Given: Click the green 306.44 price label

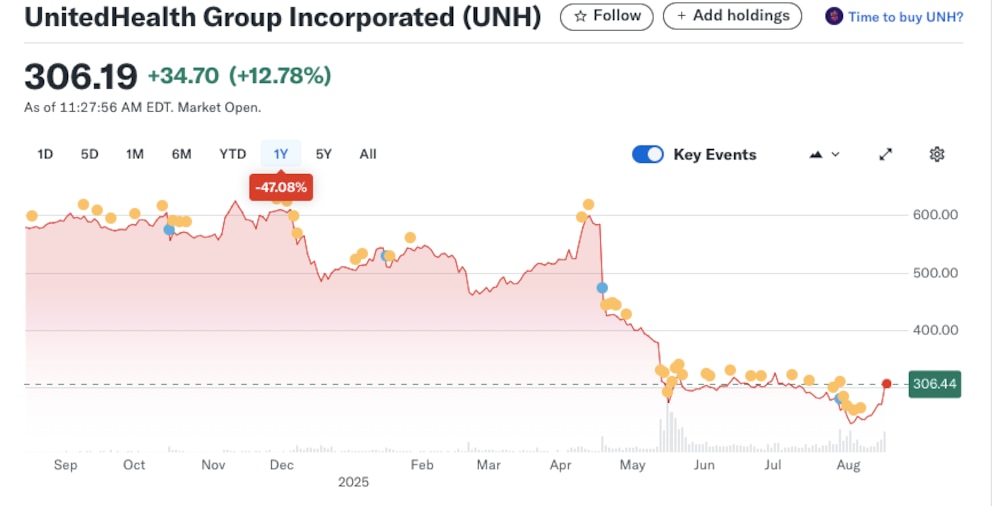Looking at the screenshot, I should pos(934,384).
